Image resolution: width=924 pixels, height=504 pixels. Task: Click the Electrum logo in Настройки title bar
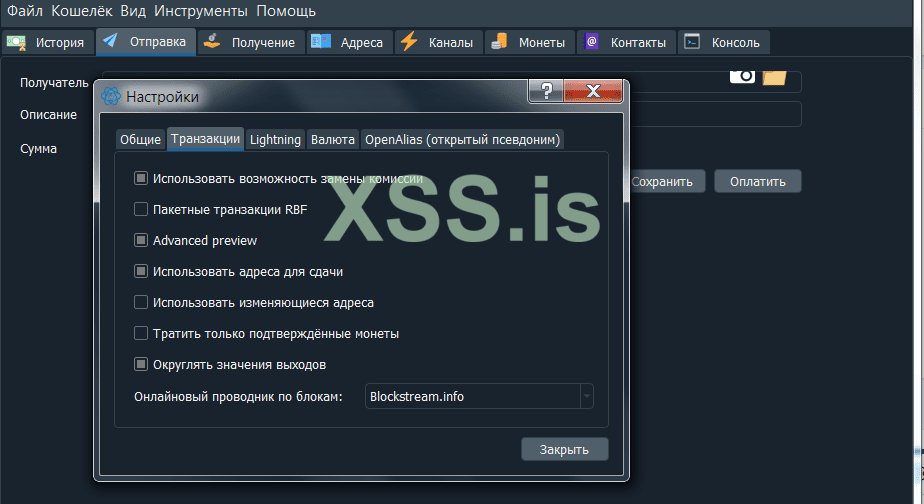coord(111,96)
